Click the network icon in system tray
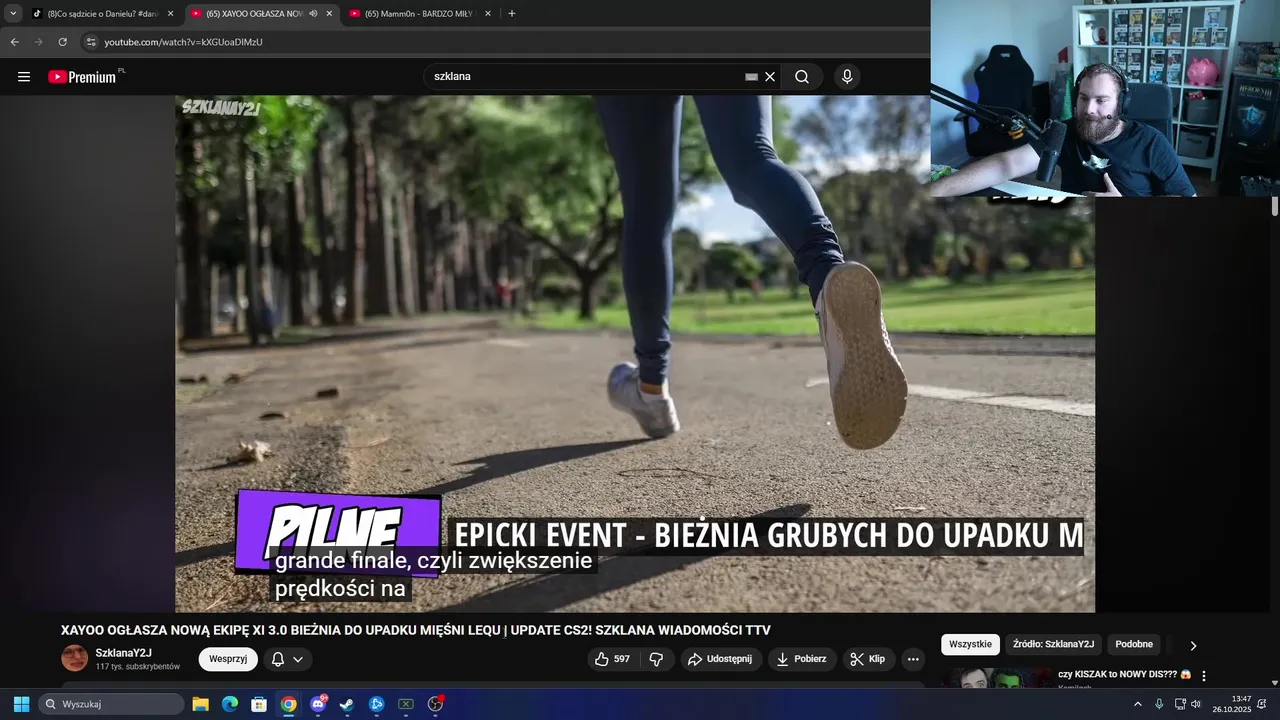Image resolution: width=1280 pixels, height=720 pixels. [1180, 704]
